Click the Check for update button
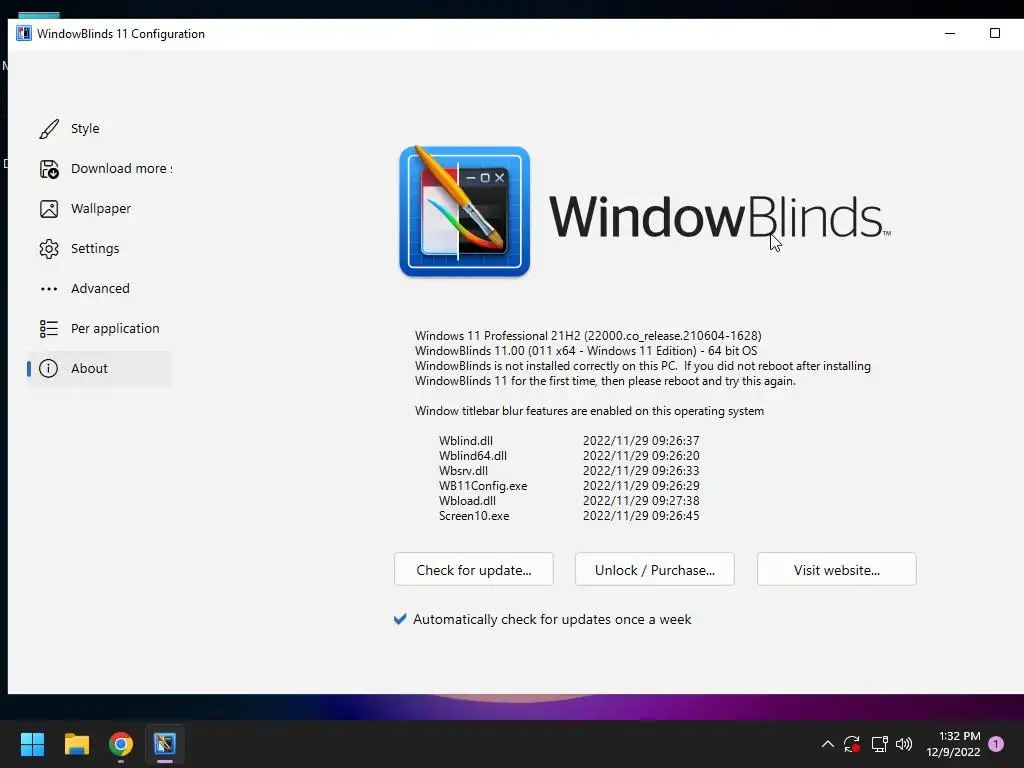 473,569
